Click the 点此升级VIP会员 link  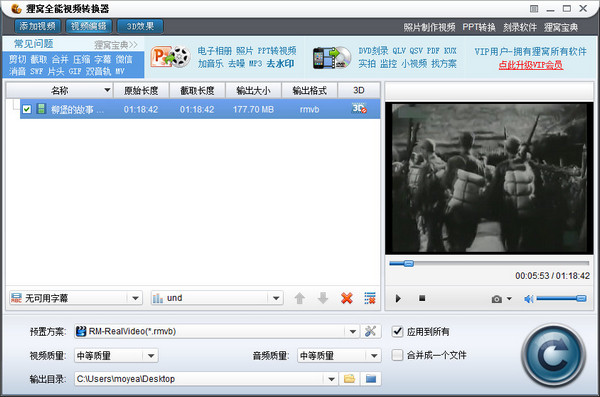(531, 65)
